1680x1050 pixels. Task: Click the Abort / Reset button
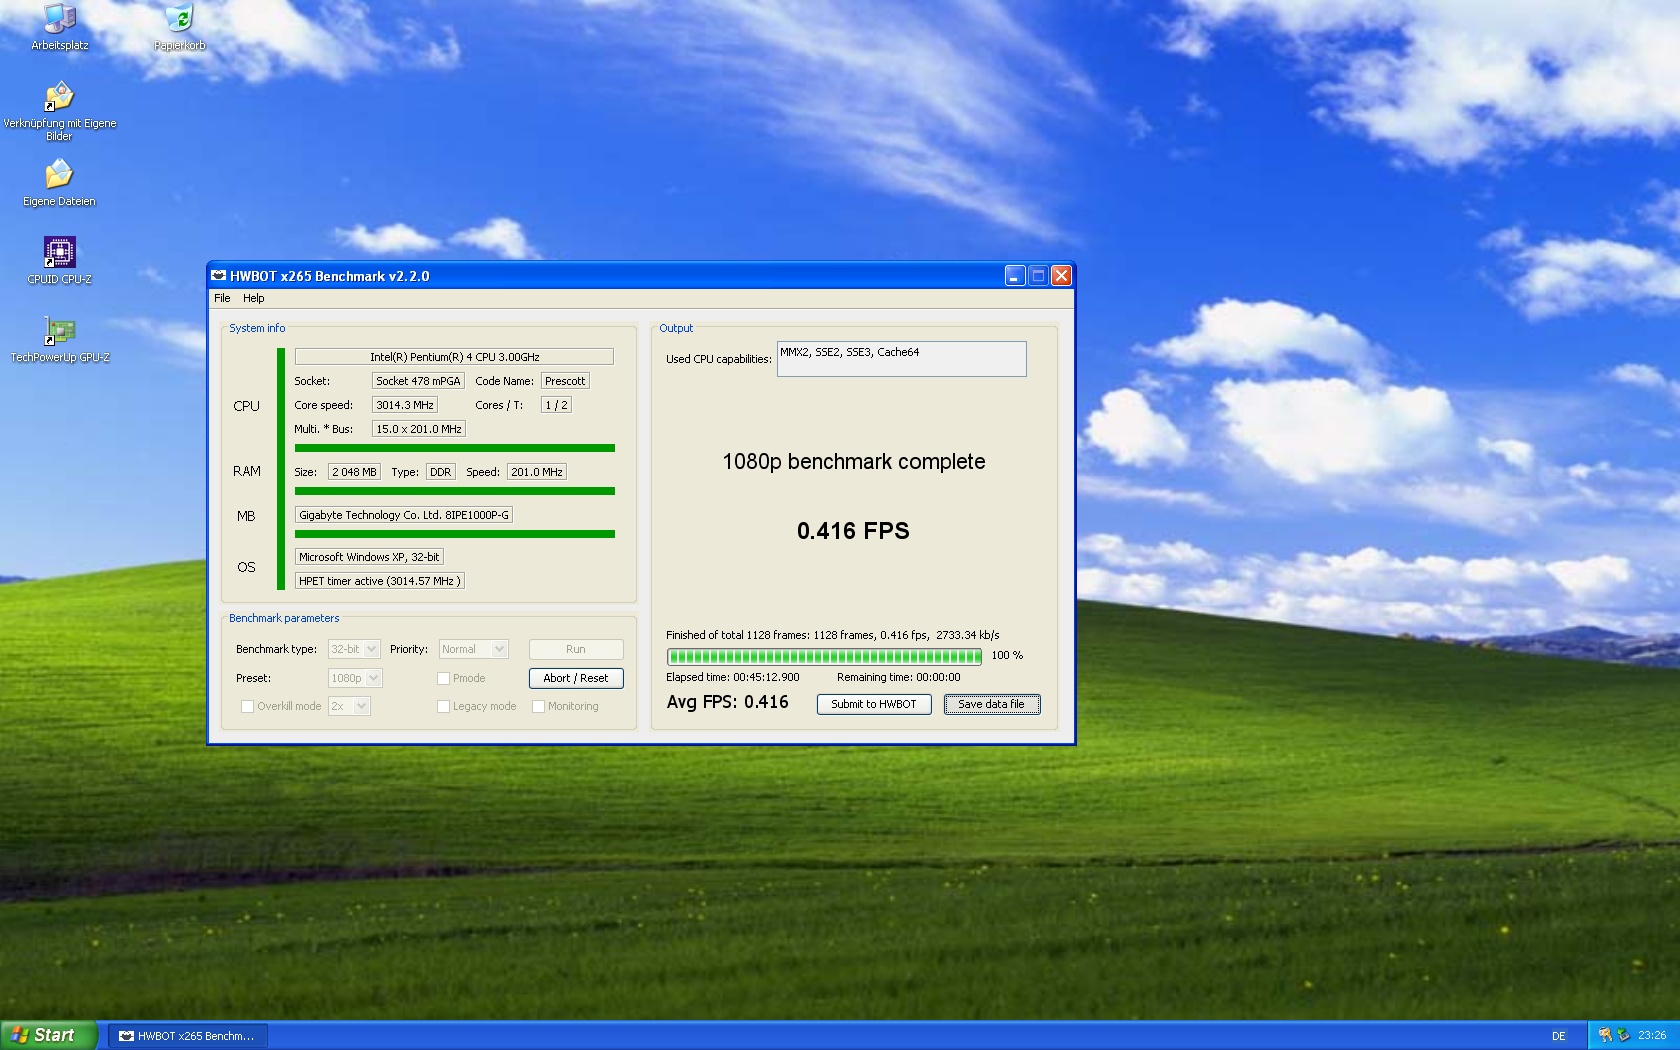click(x=576, y=678)
